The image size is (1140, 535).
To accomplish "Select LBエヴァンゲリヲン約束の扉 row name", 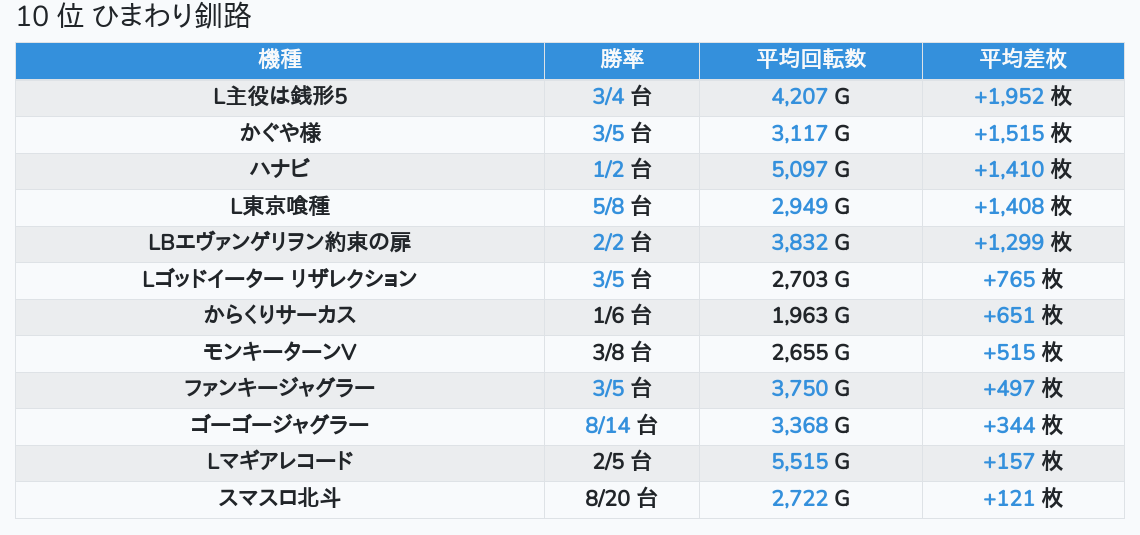I will tap(280, 243).
